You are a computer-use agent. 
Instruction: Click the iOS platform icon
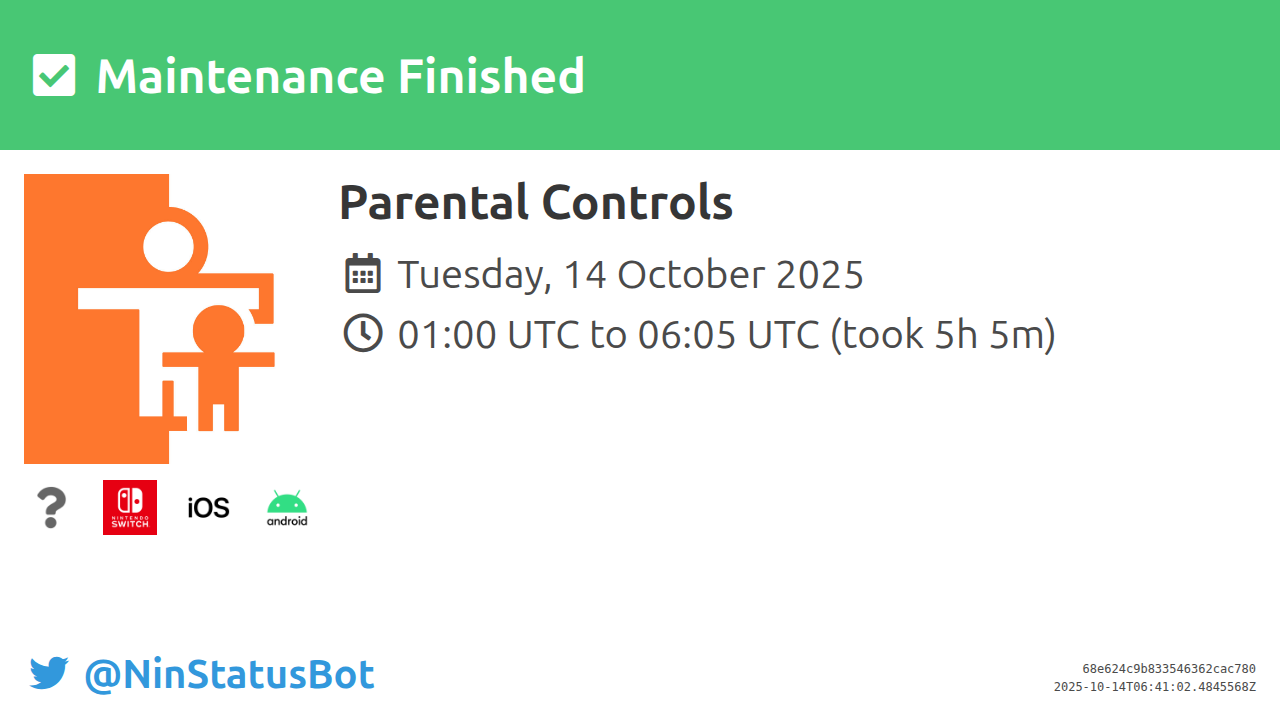(208, 508)
